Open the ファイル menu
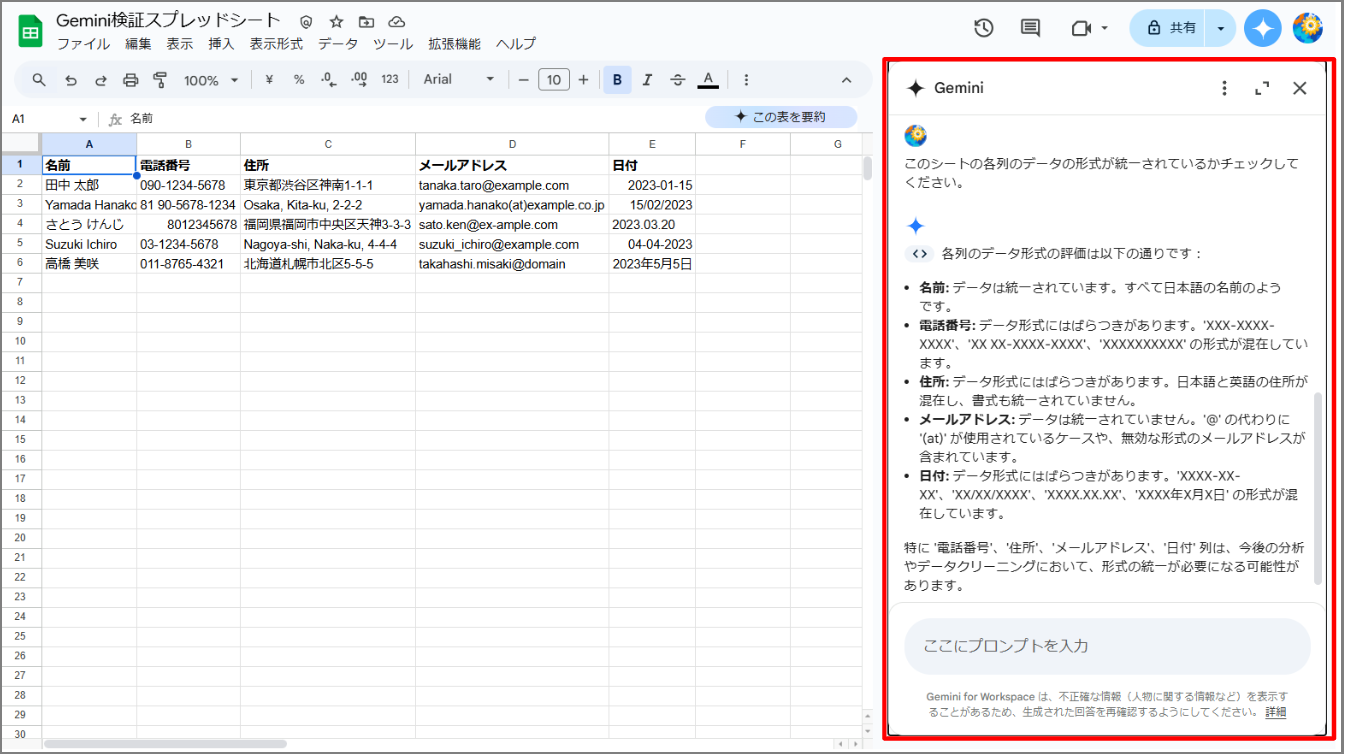1345x754 pixels. [x=83, y=44]
